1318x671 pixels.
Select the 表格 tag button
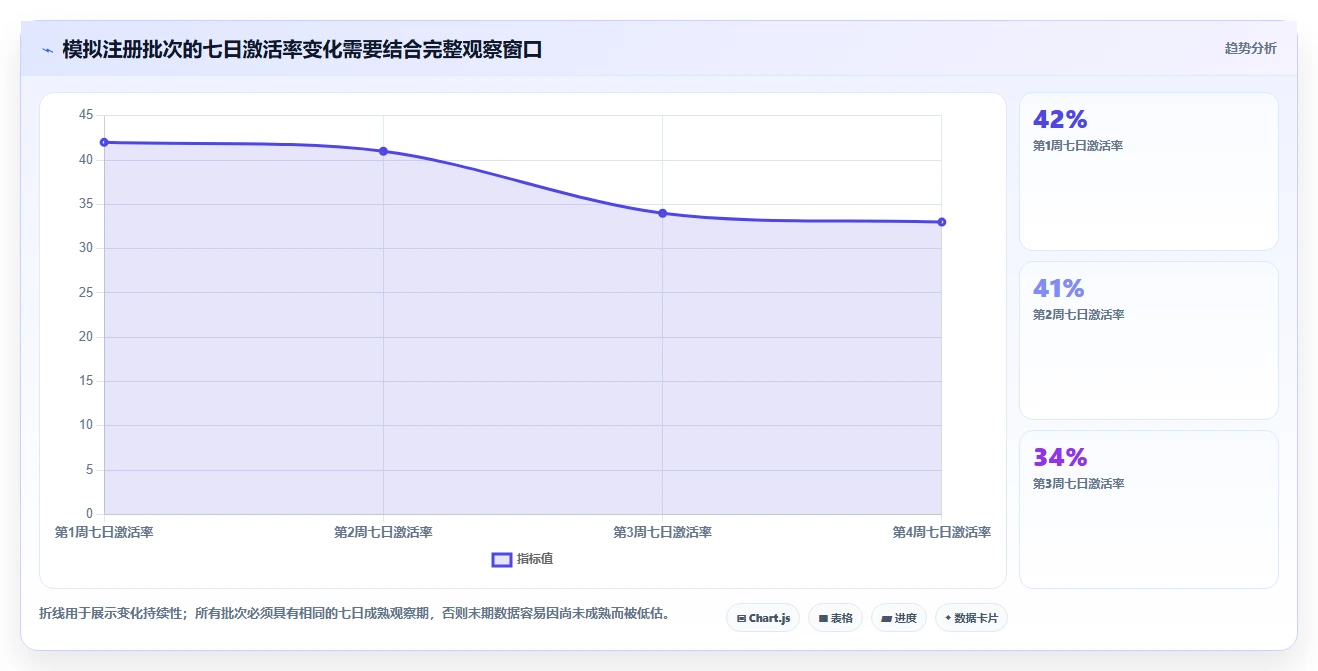click(x=836, y=618)
